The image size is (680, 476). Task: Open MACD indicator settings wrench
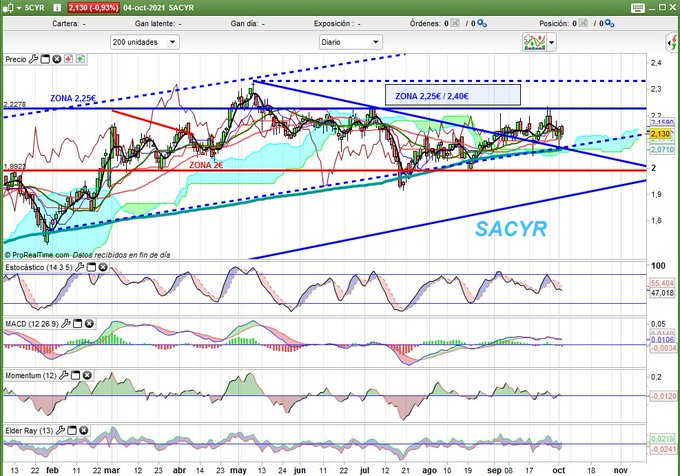tap(65, 323)
